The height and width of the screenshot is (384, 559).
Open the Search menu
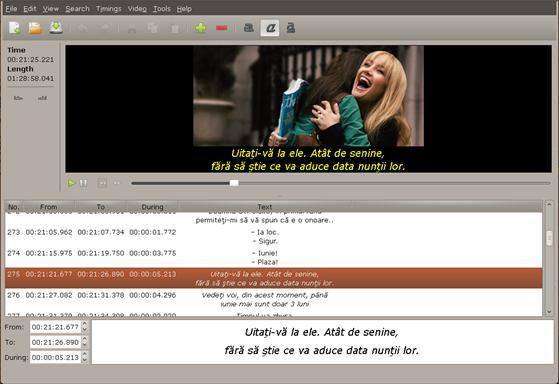(x=77, y=9)
